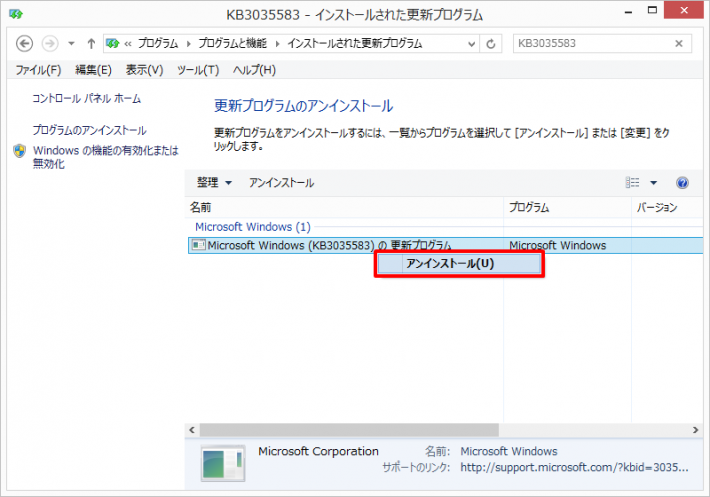Select the KB3035583 update row
Image resolution: width=710 pixels, height=497 pixels.
(x=446, y=245)
